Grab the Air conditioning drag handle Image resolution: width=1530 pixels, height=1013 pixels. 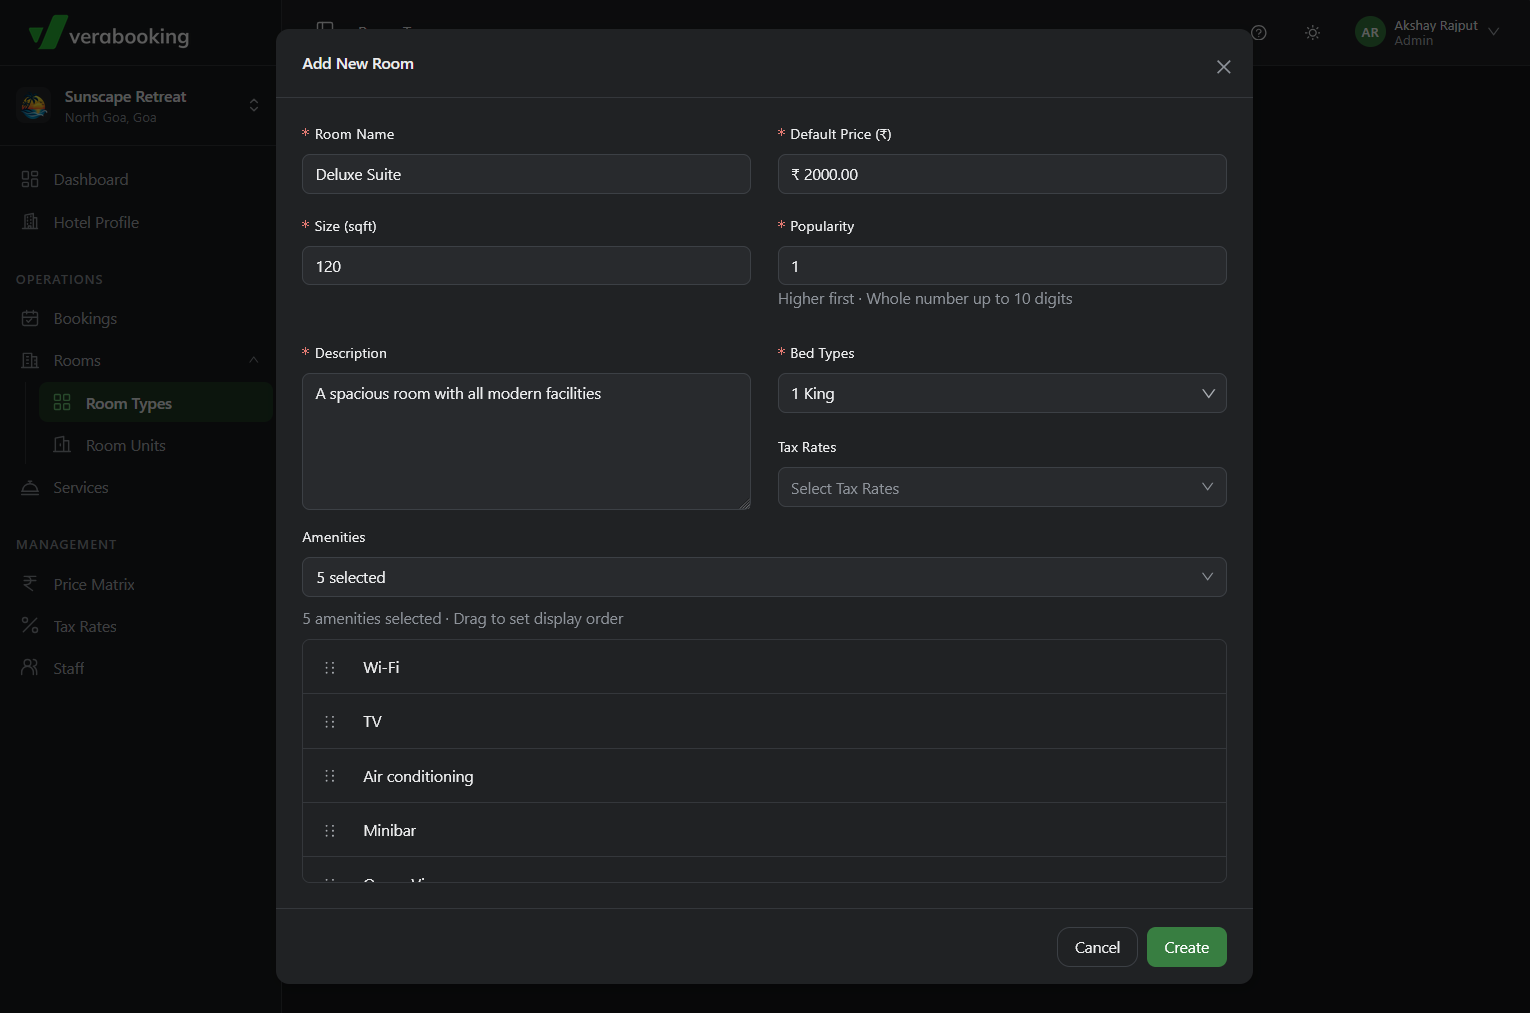click(x=330, y=776)
